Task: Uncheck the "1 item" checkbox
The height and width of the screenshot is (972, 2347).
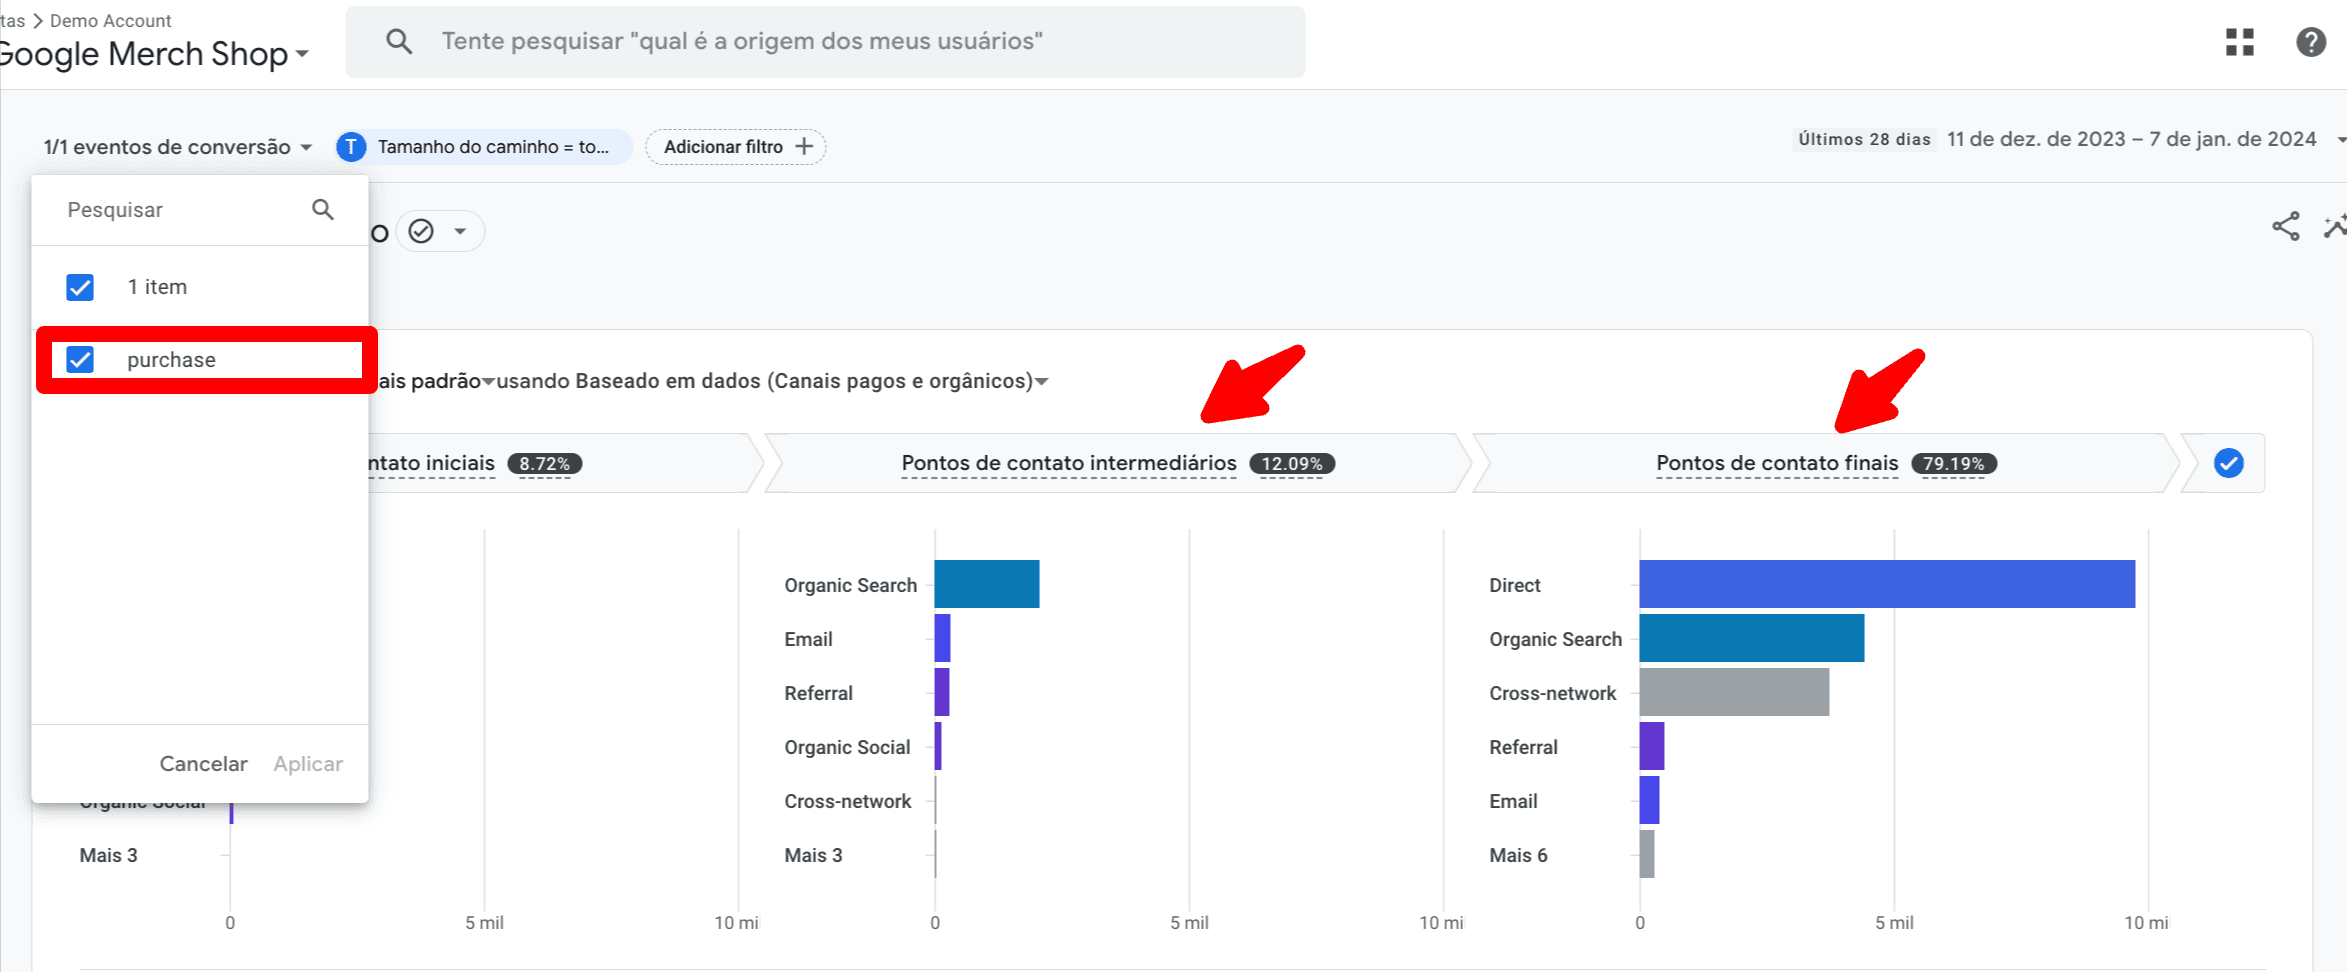Action: [x=80, y=288]
